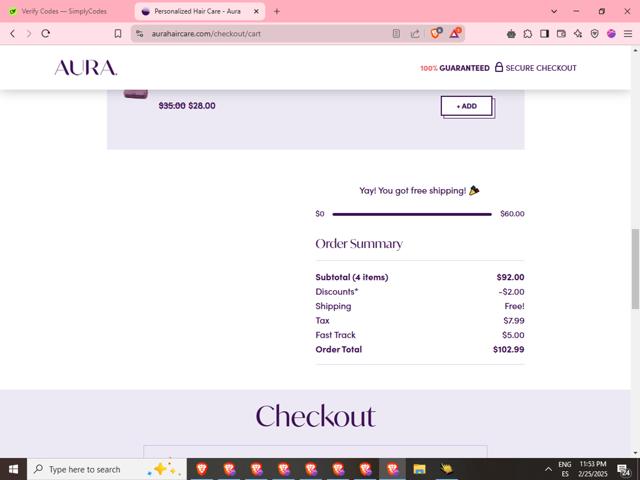640x480 pixels.
Task: Click the crossed-out price $35.00
Action: [x=172, y=106]
